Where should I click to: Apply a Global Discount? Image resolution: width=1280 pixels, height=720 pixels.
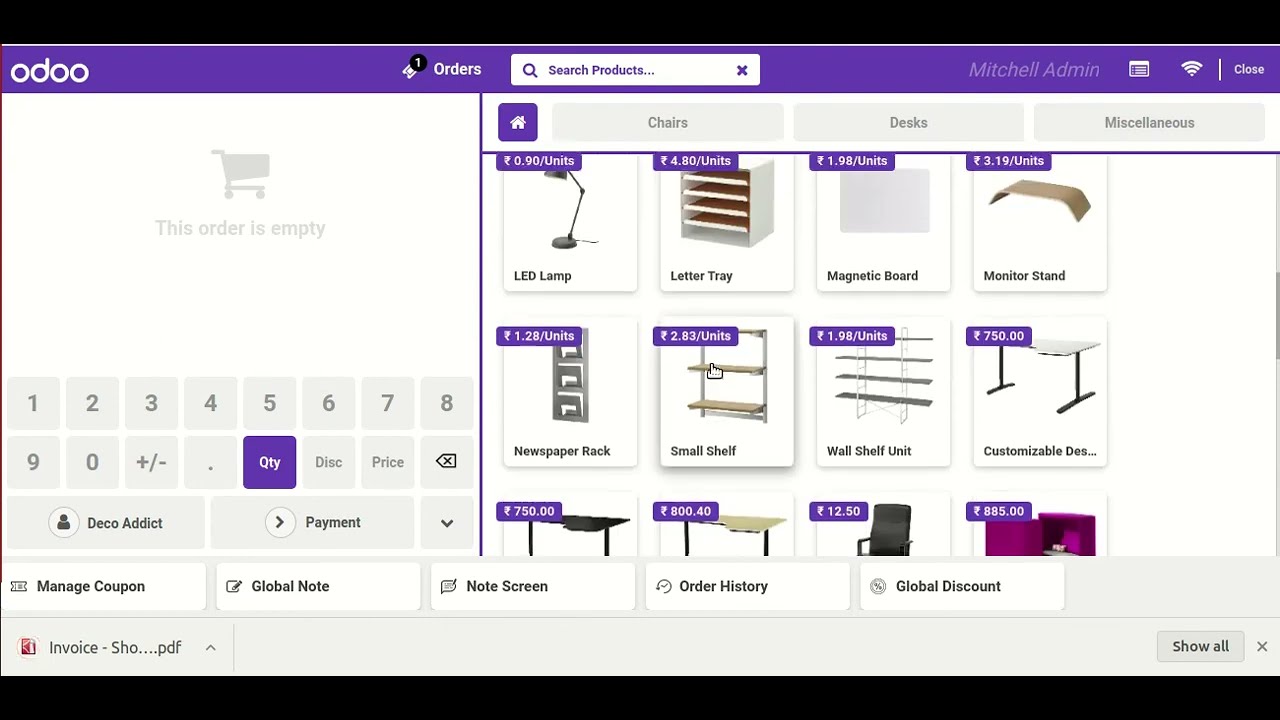(962, 586)
